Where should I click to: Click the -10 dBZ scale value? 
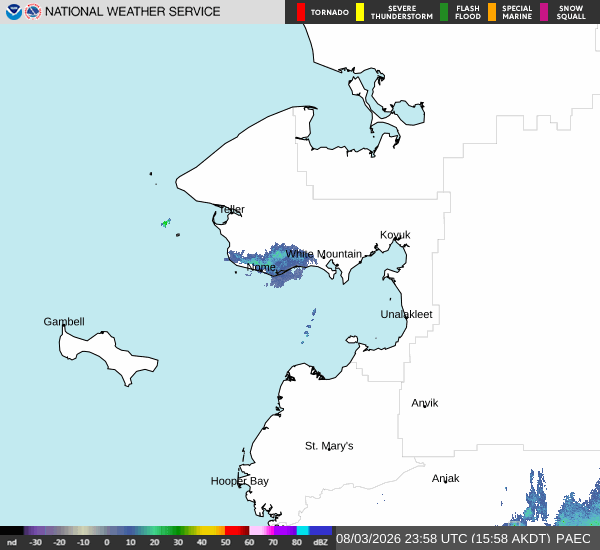coord(83,542)
